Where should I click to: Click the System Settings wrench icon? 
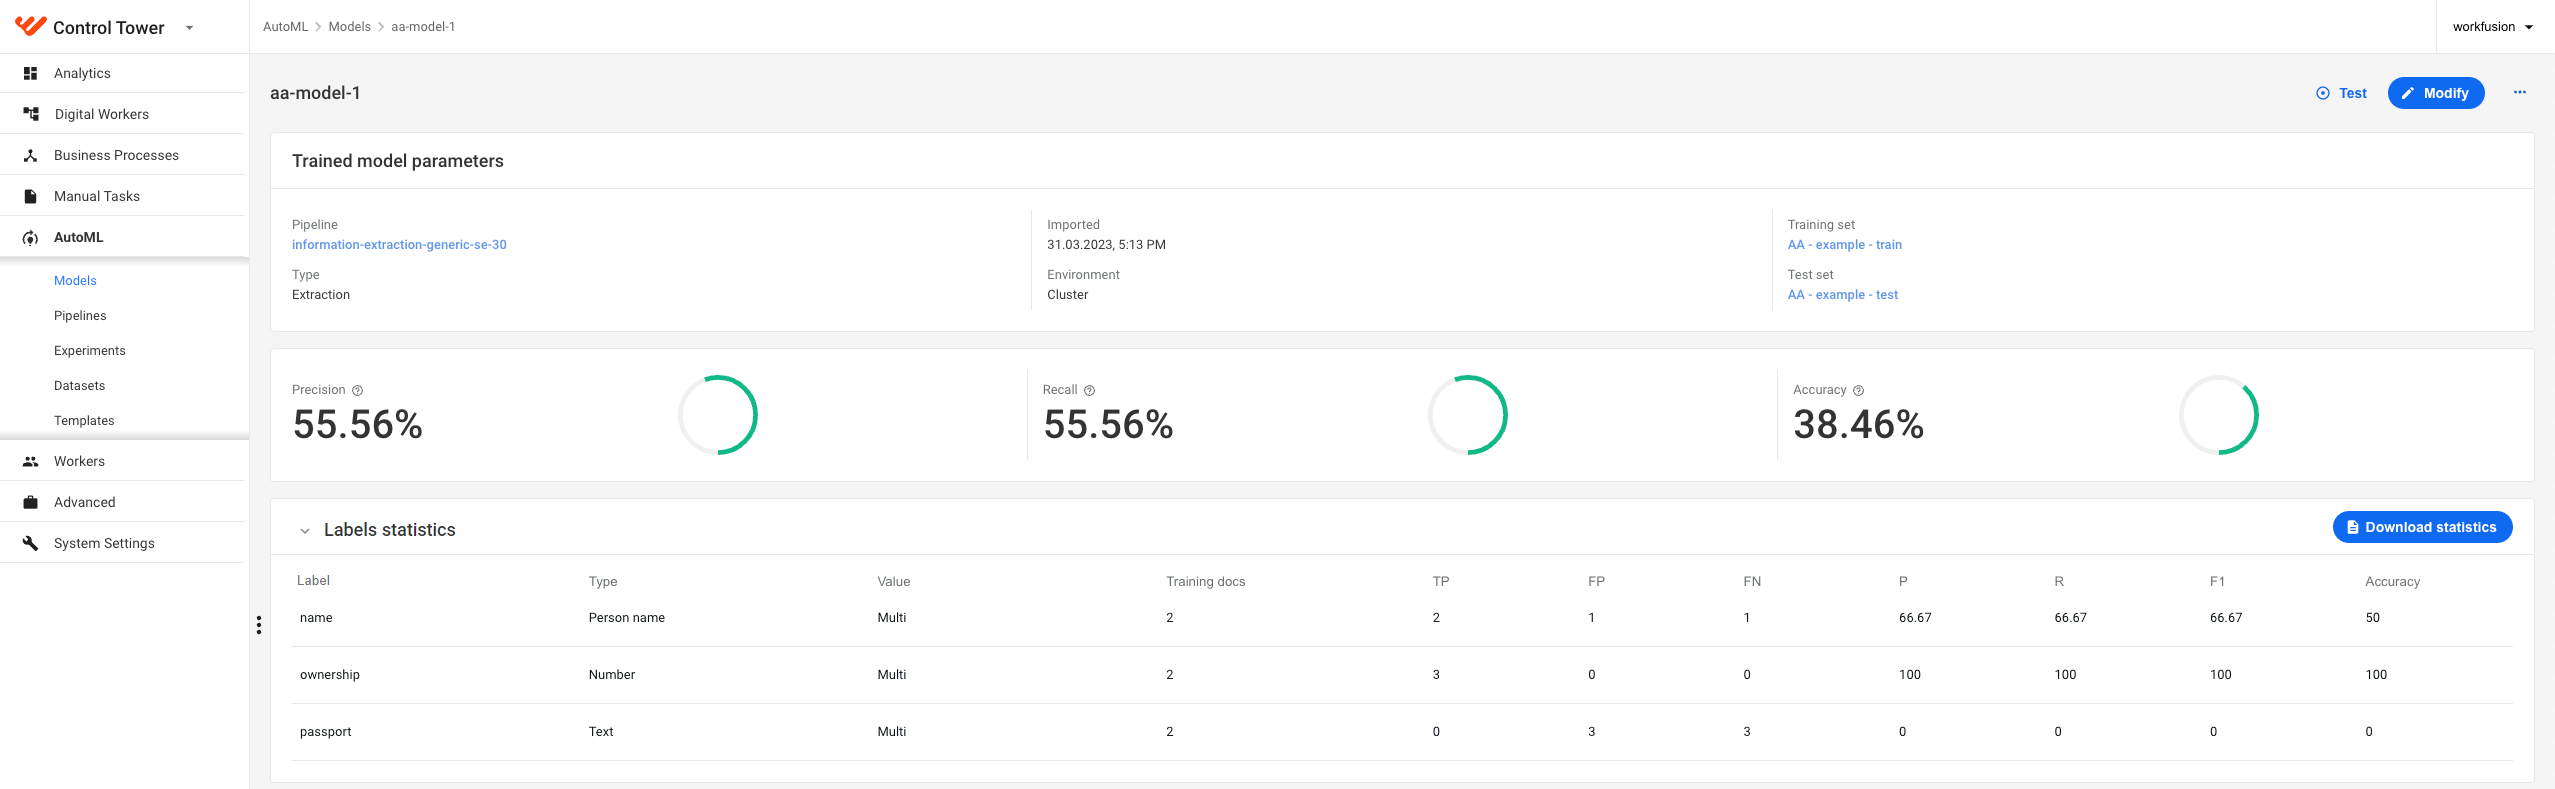[x=30, y=543]
